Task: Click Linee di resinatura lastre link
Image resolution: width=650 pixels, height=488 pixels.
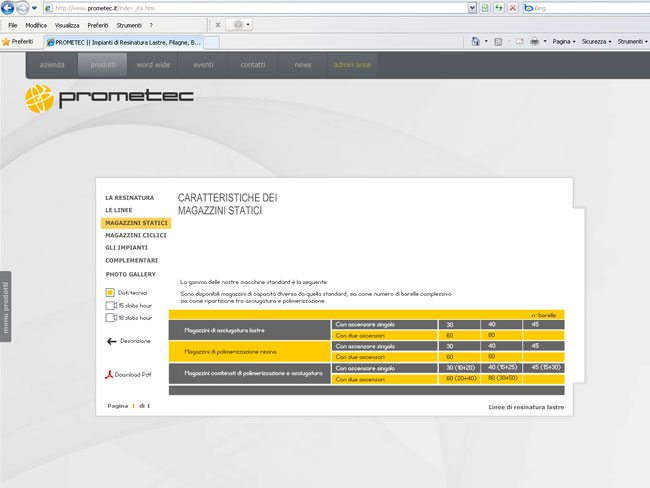Action: pyautogui.click(x=526, y=407)
